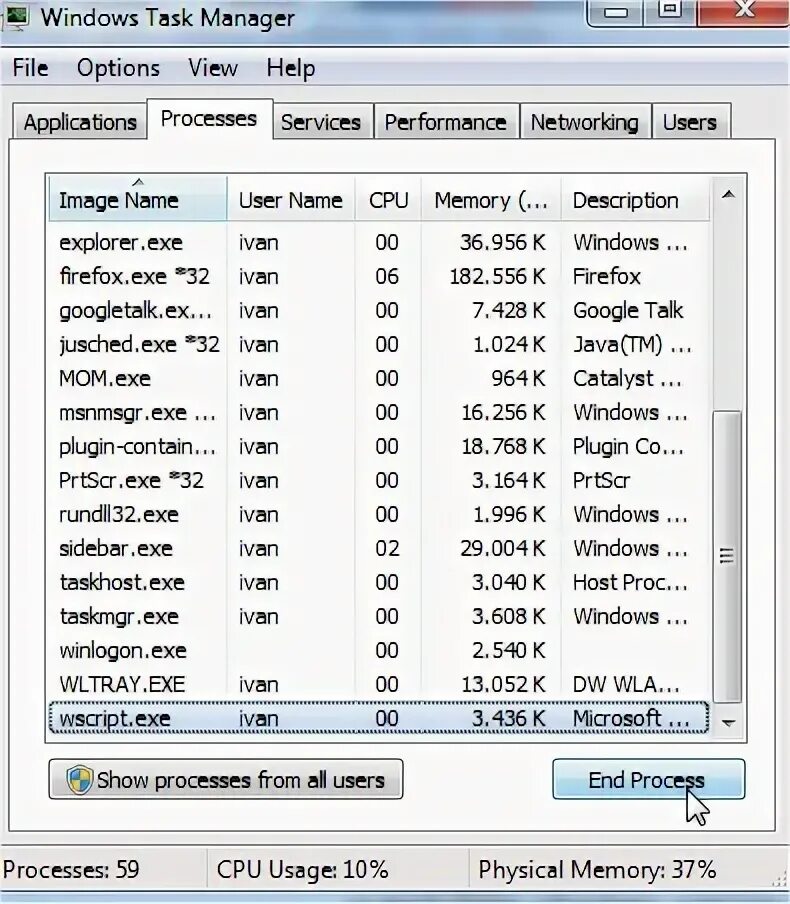790x904 pixels.
Task: Click the CPU Usage: 10% status entry
Action: (302, 869)
